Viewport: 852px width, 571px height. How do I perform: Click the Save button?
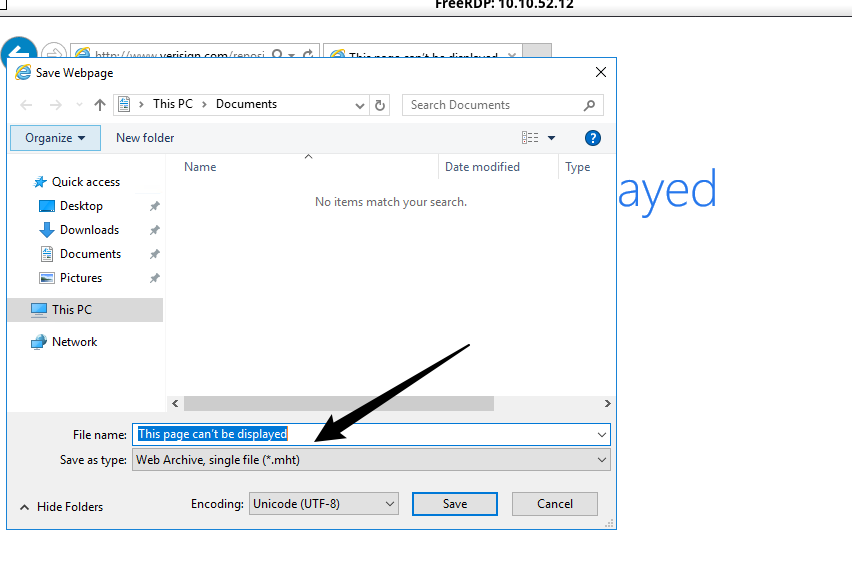click(455, 504)
